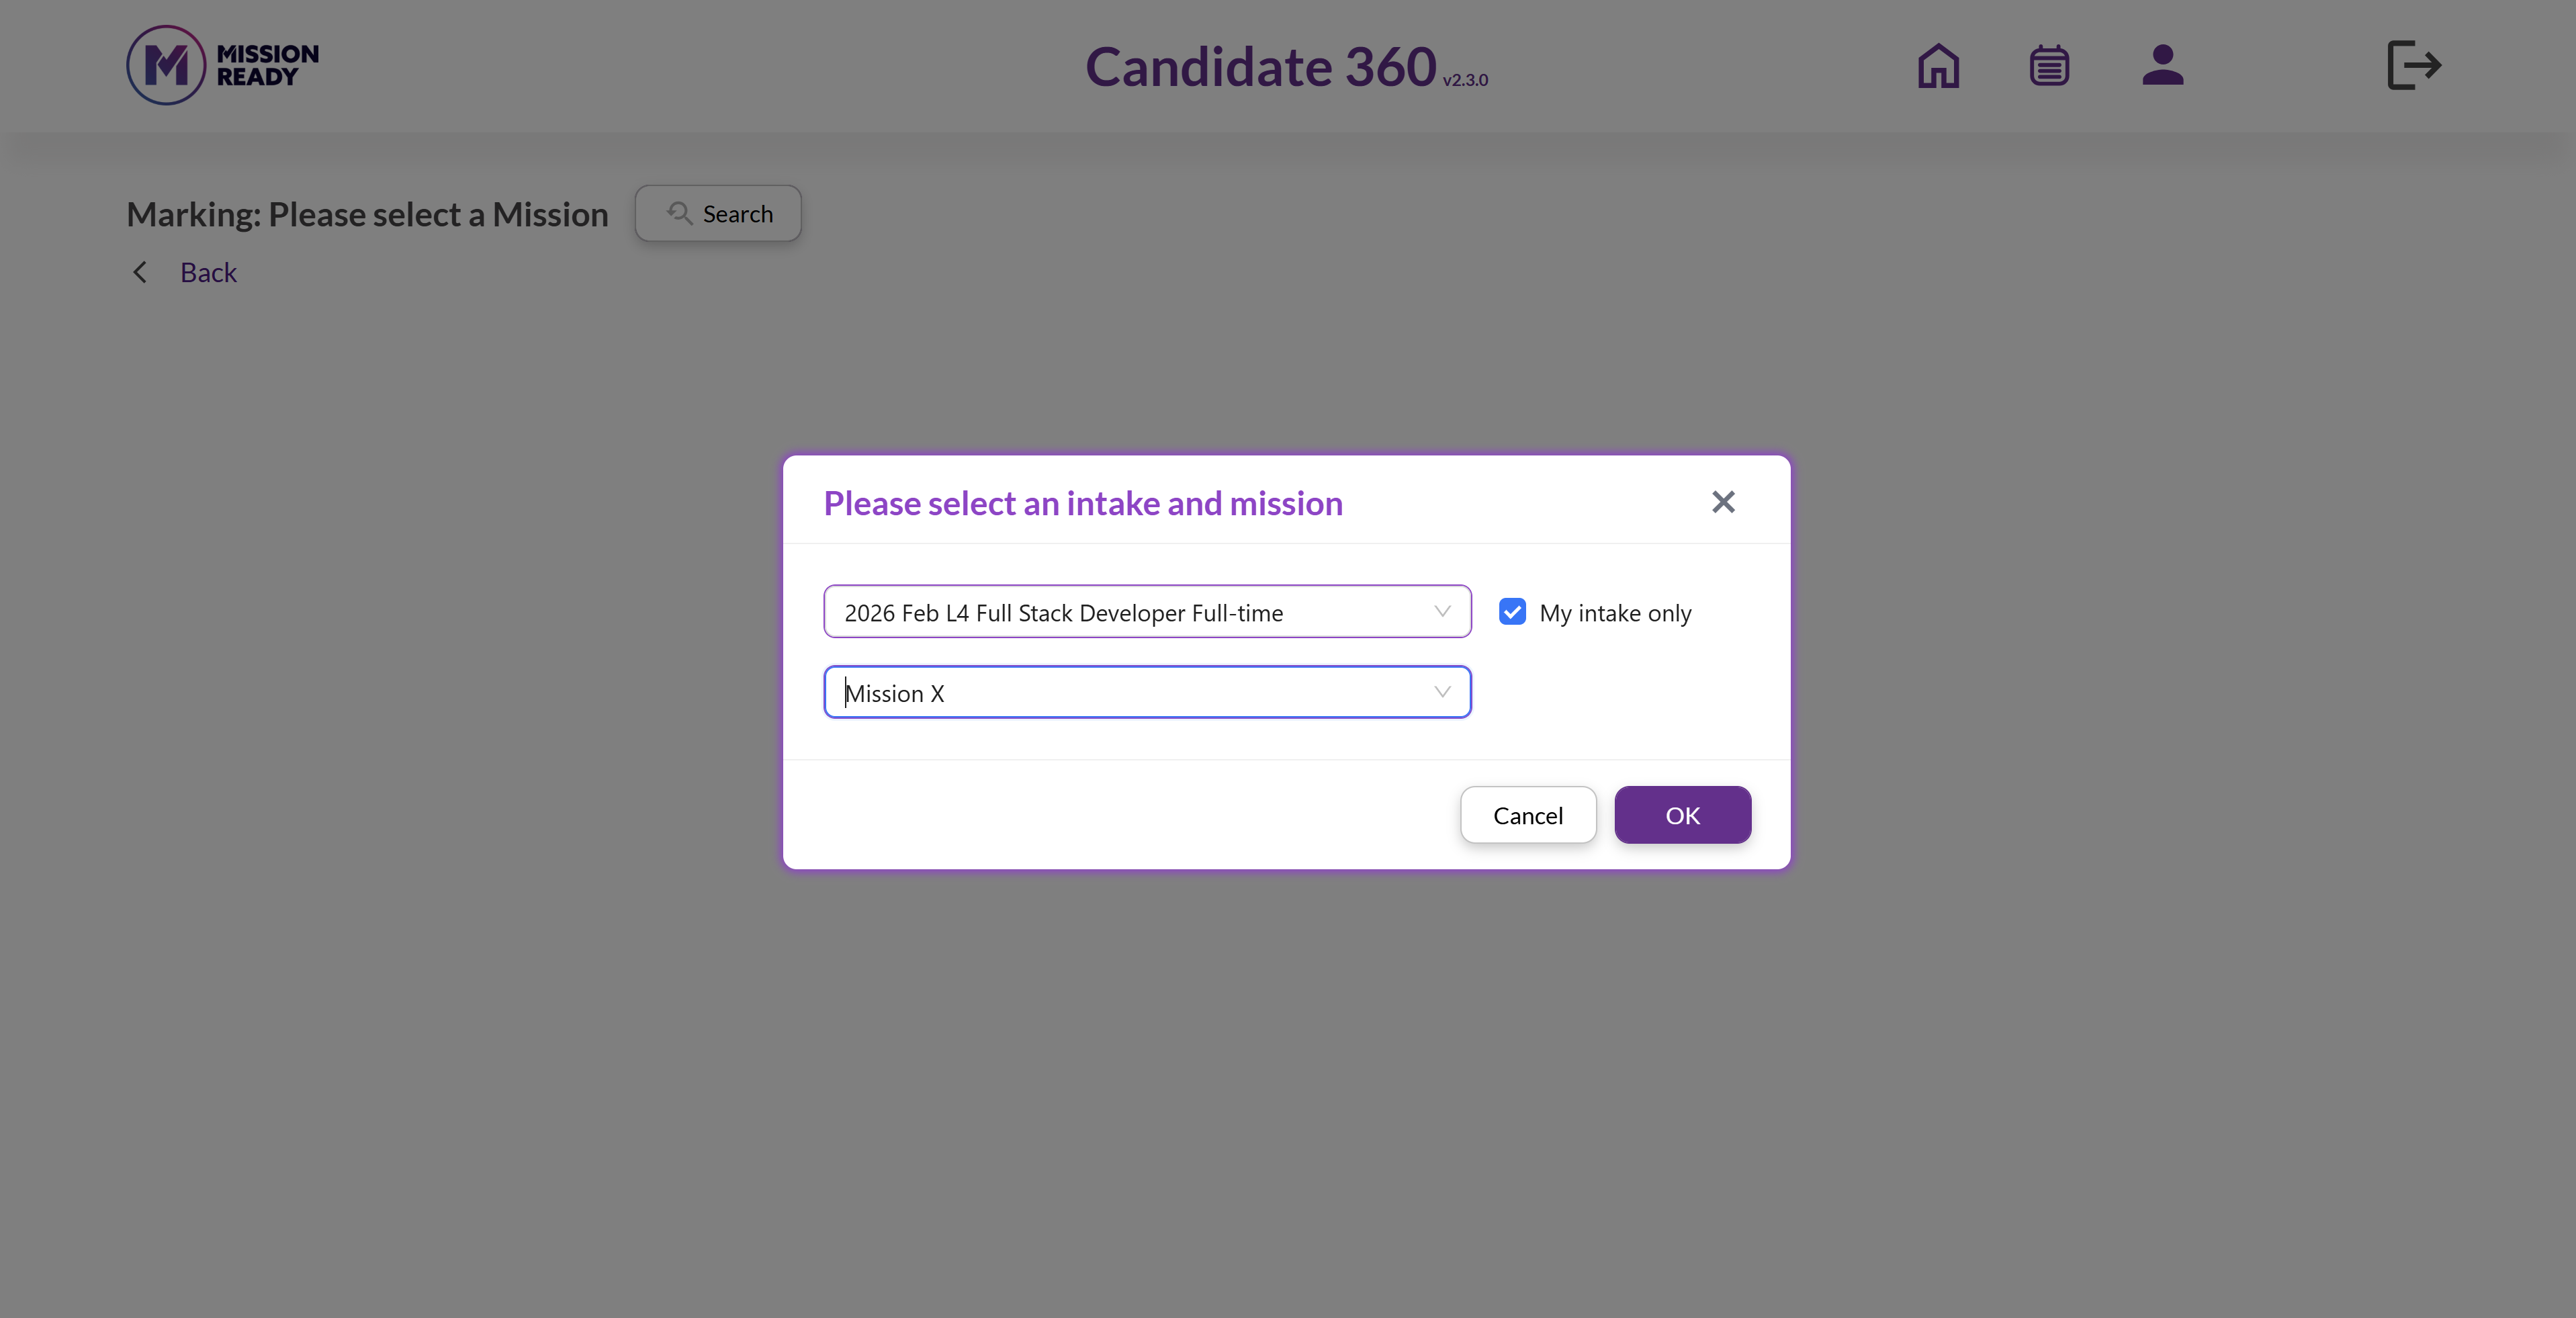Click the Search button
The width and height of the screenshot is (2576, 1318).
tap(718, 213)
